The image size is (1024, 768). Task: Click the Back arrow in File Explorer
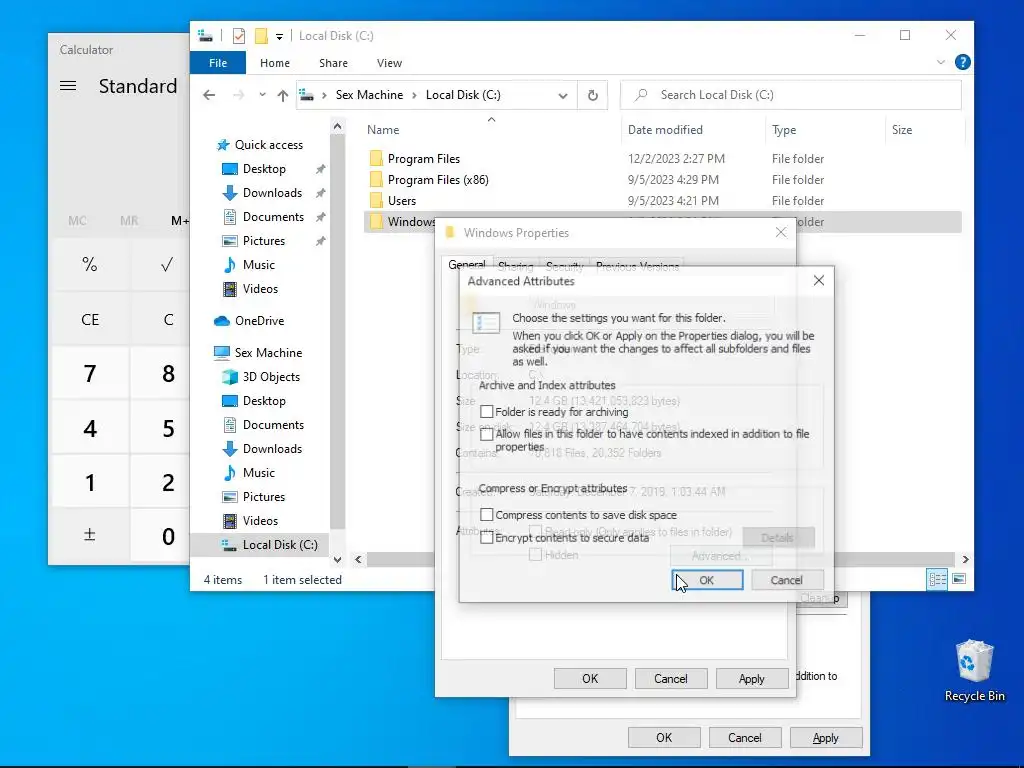pyautogui.click(x=209, y=95)
